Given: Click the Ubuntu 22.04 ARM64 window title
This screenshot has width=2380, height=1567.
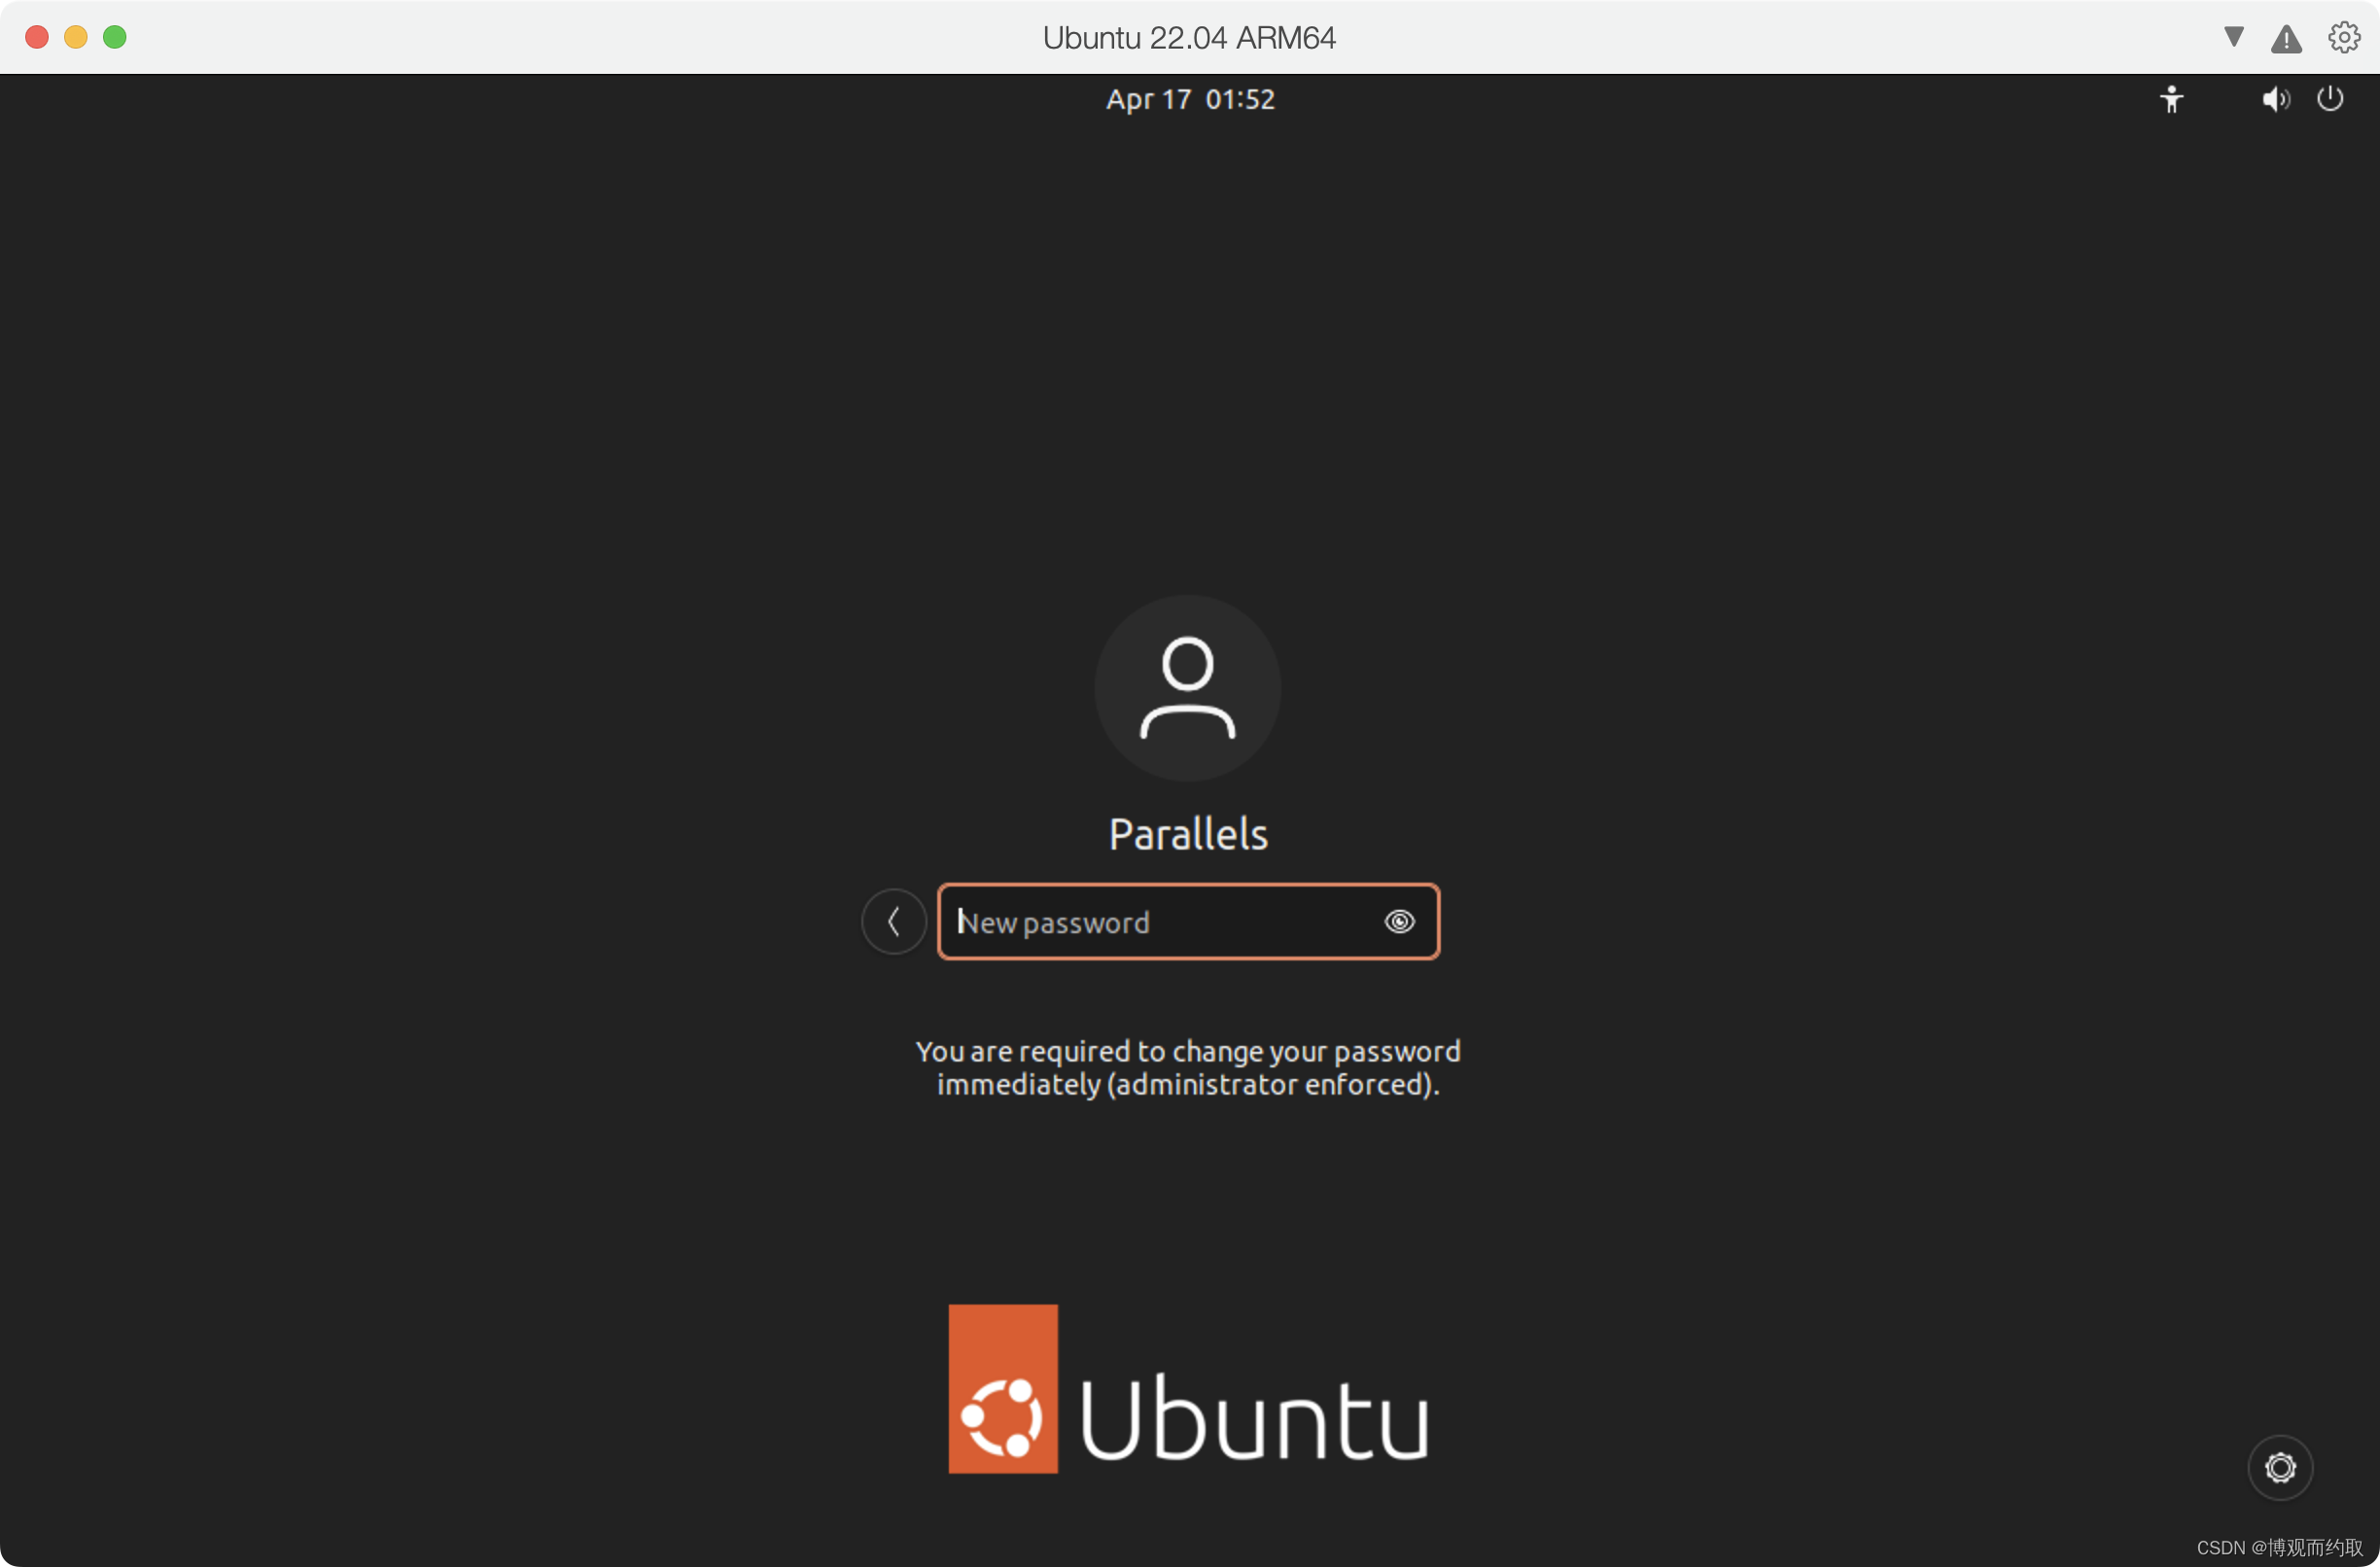Looking at the screenshot, I should pyautogui.click(x=1189, y=38).
